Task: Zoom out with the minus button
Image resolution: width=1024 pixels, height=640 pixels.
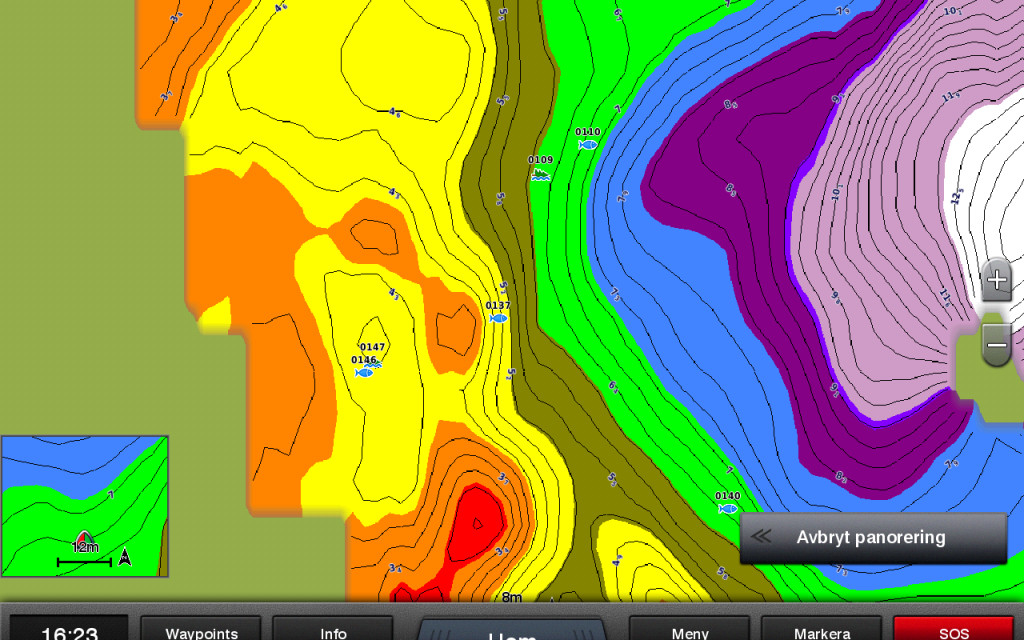Action: 996,345
